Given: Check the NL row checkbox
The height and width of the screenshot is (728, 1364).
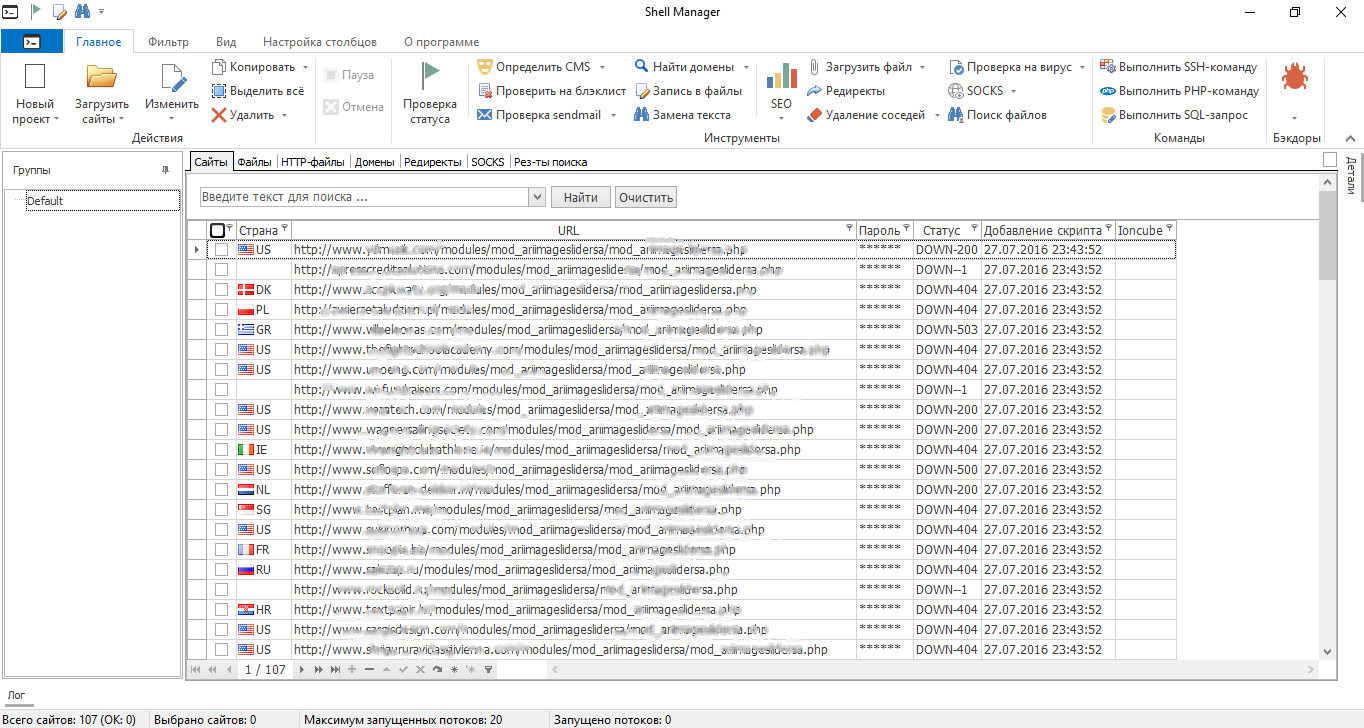Looking at the screenshot, I should (x=221, y=489).
